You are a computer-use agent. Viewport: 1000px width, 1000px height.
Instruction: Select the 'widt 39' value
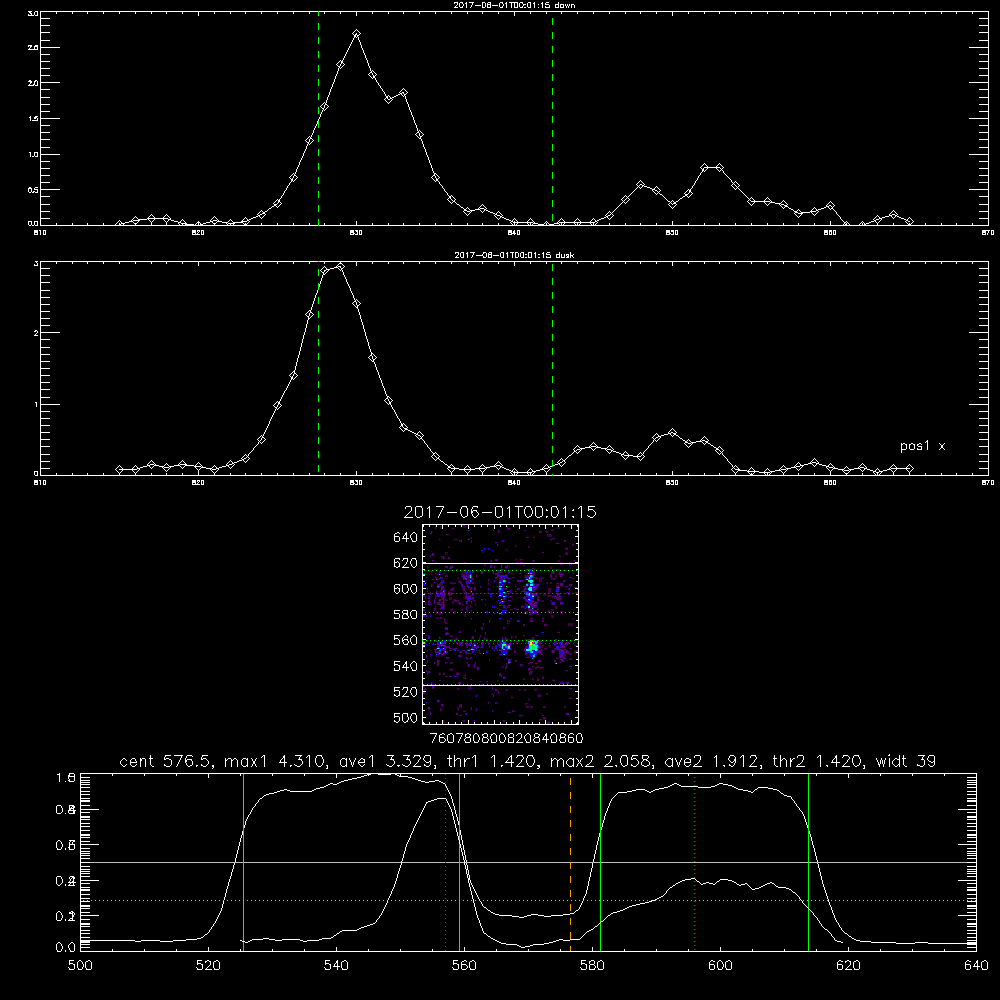point(906,761)
